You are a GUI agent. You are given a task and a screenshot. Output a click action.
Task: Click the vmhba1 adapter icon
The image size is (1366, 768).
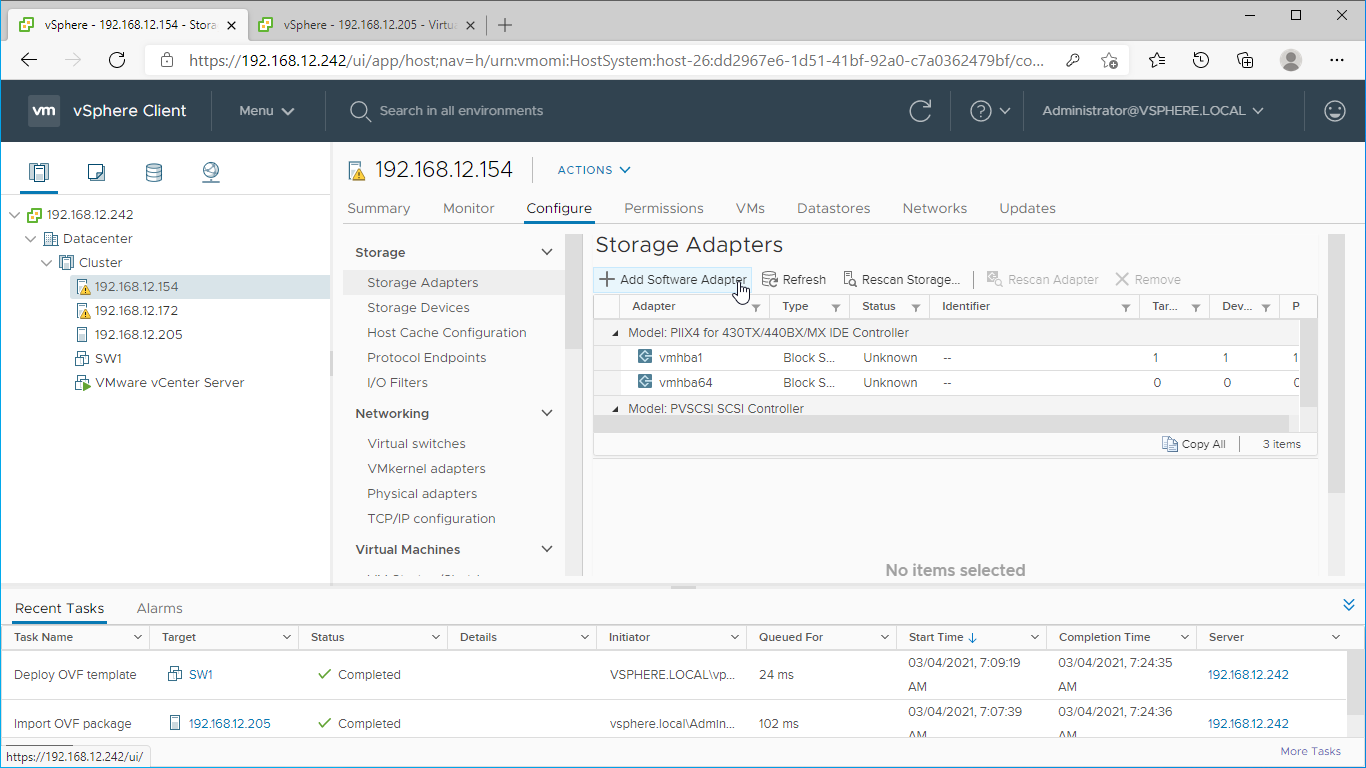645,357
